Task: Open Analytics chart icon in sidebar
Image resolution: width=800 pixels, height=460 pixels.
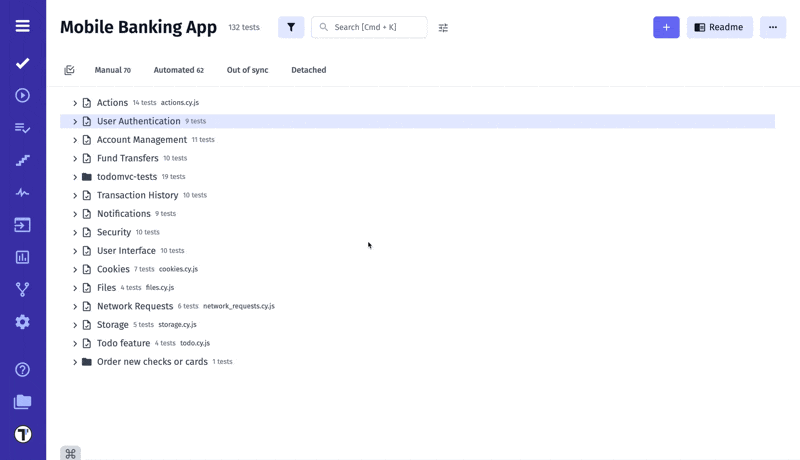Action: tap(22, 257)
